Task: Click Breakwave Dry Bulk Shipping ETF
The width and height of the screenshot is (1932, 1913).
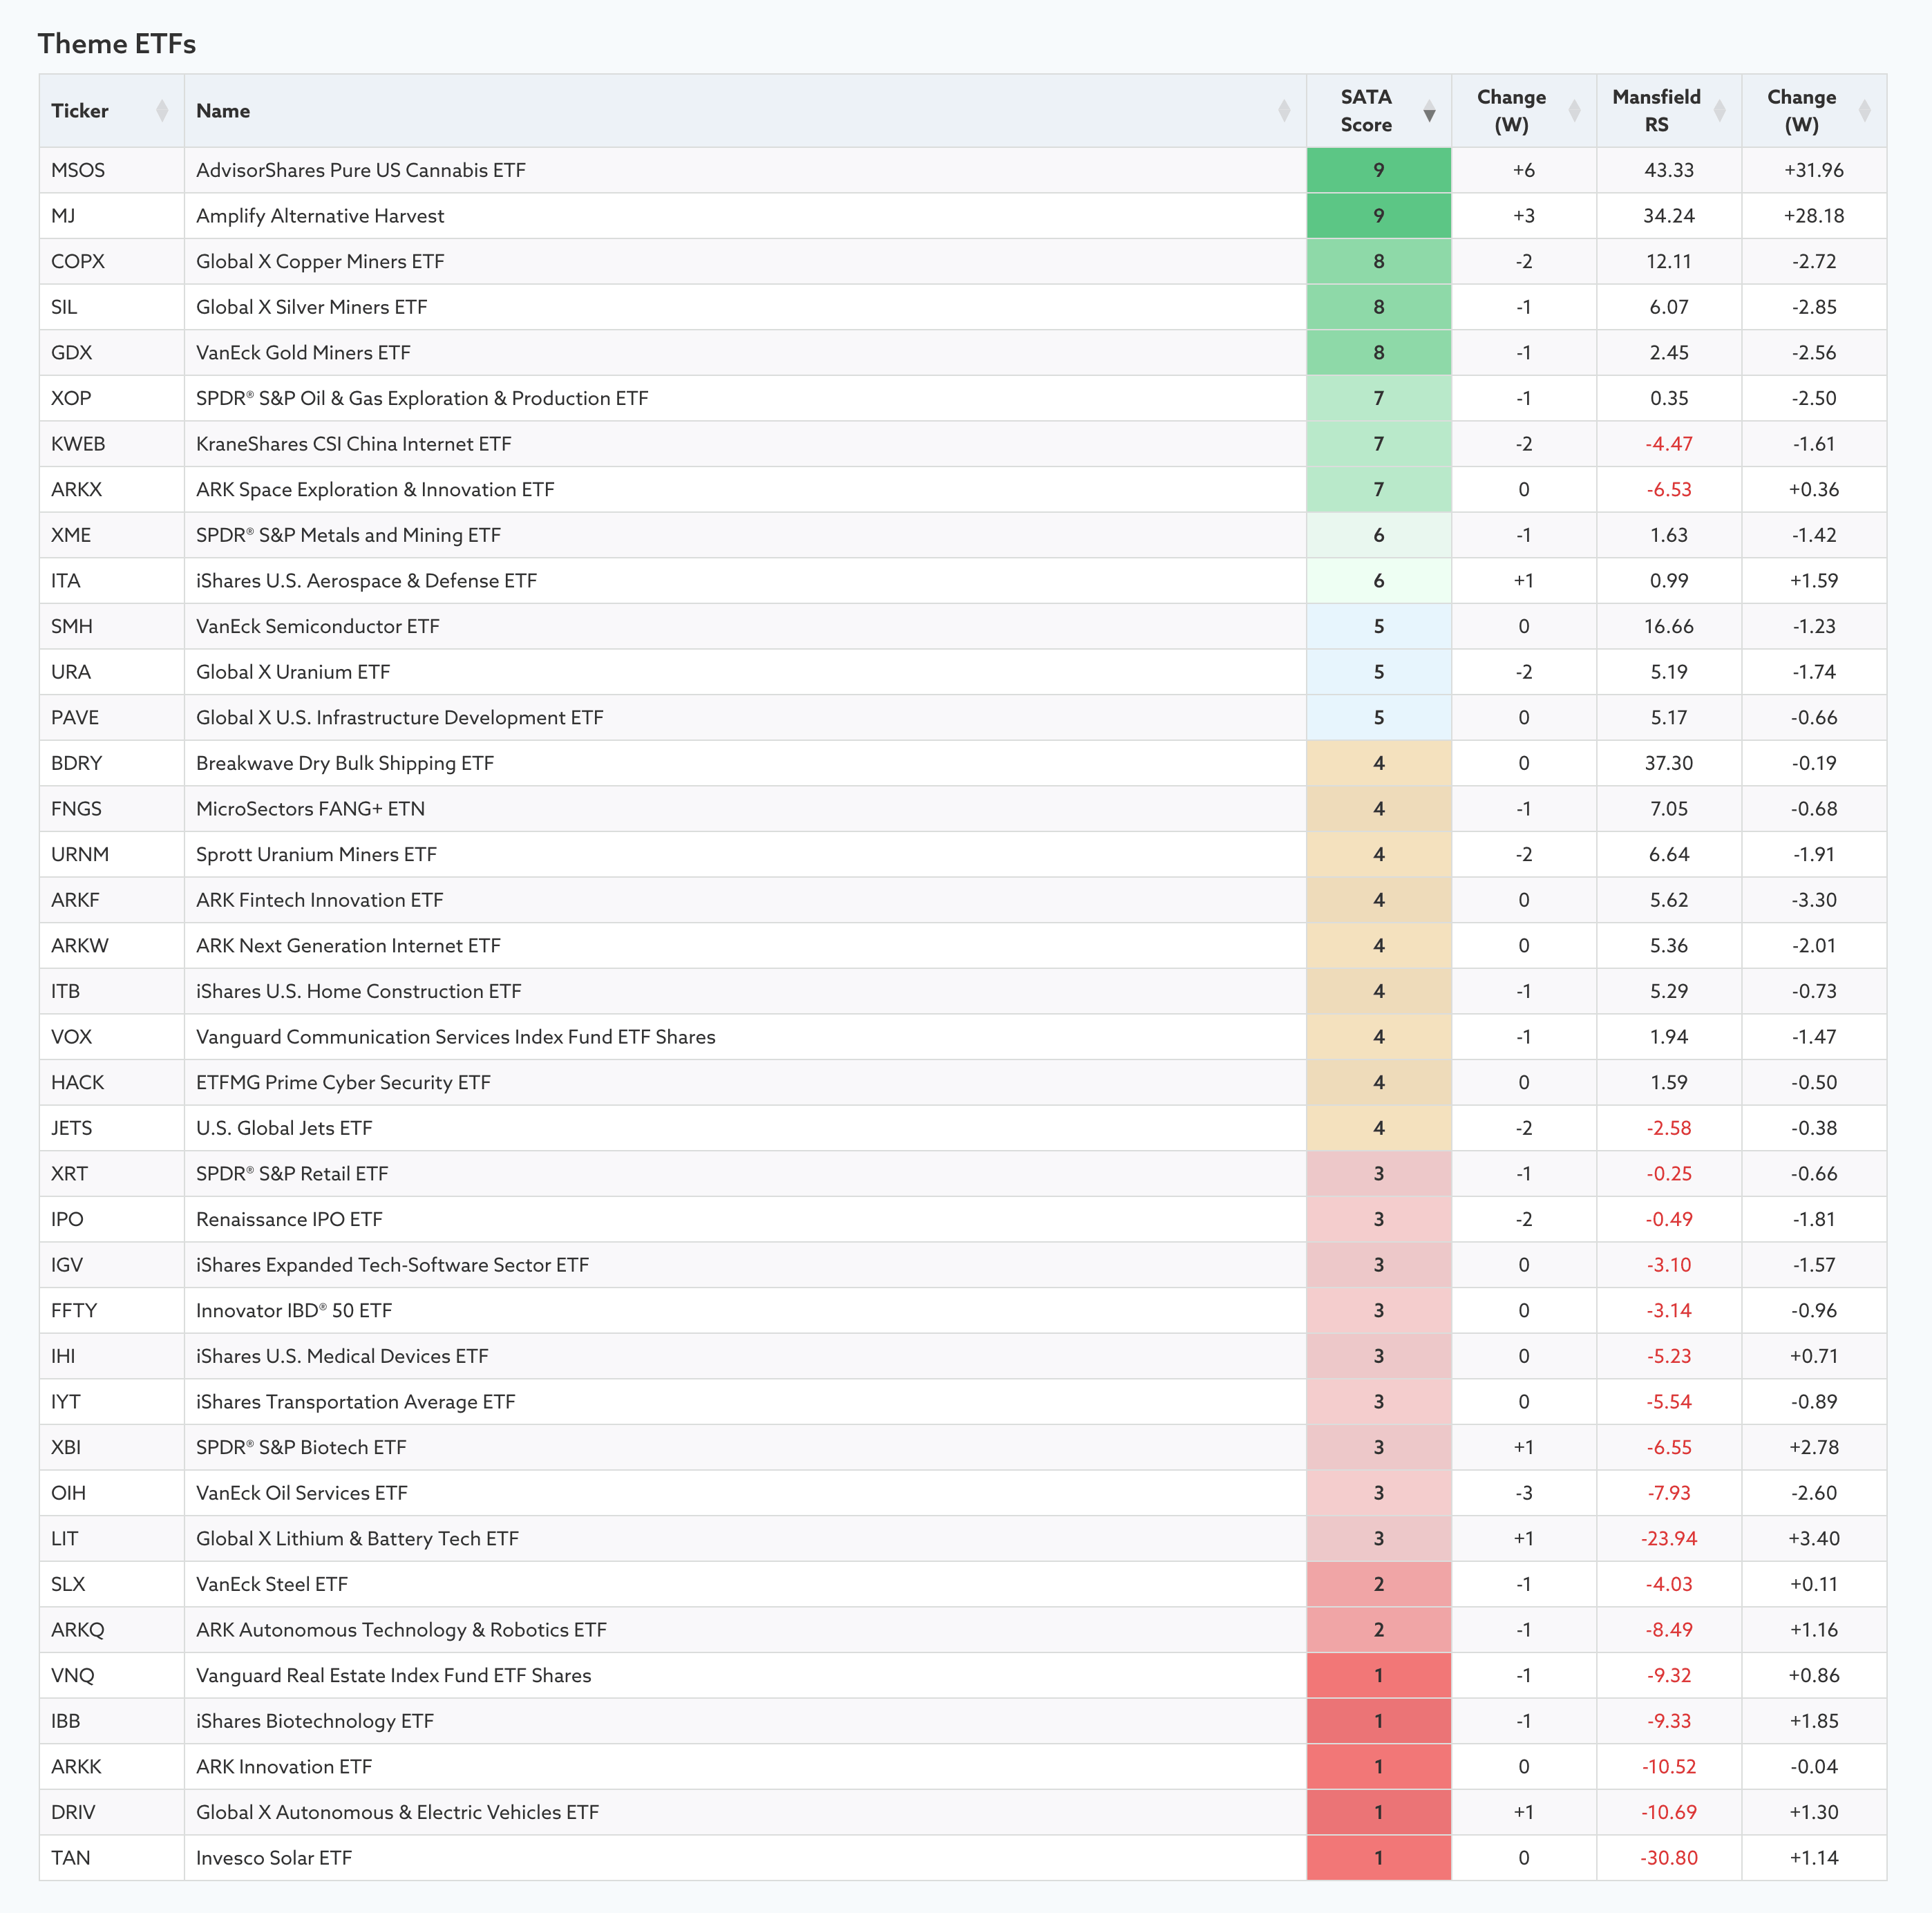Action: 345,763
